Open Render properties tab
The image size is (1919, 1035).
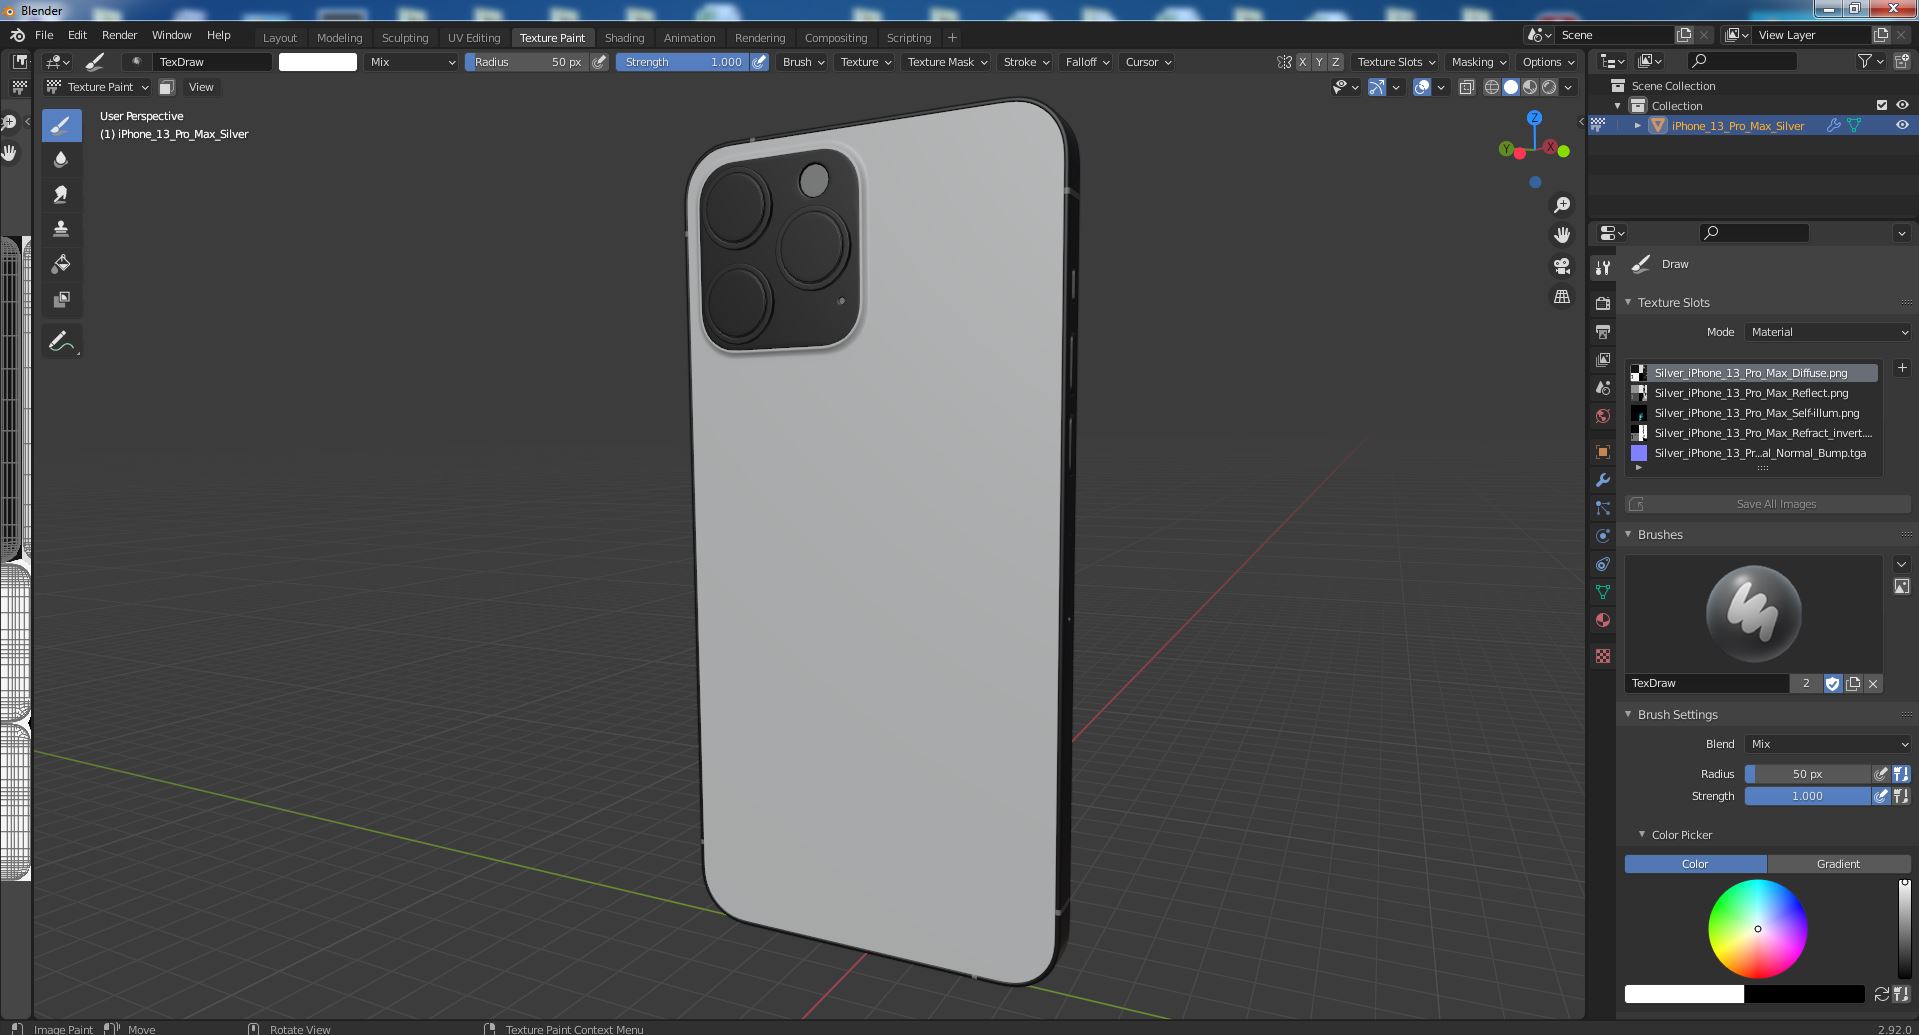pyautogui.click(x=1603, y=303)
